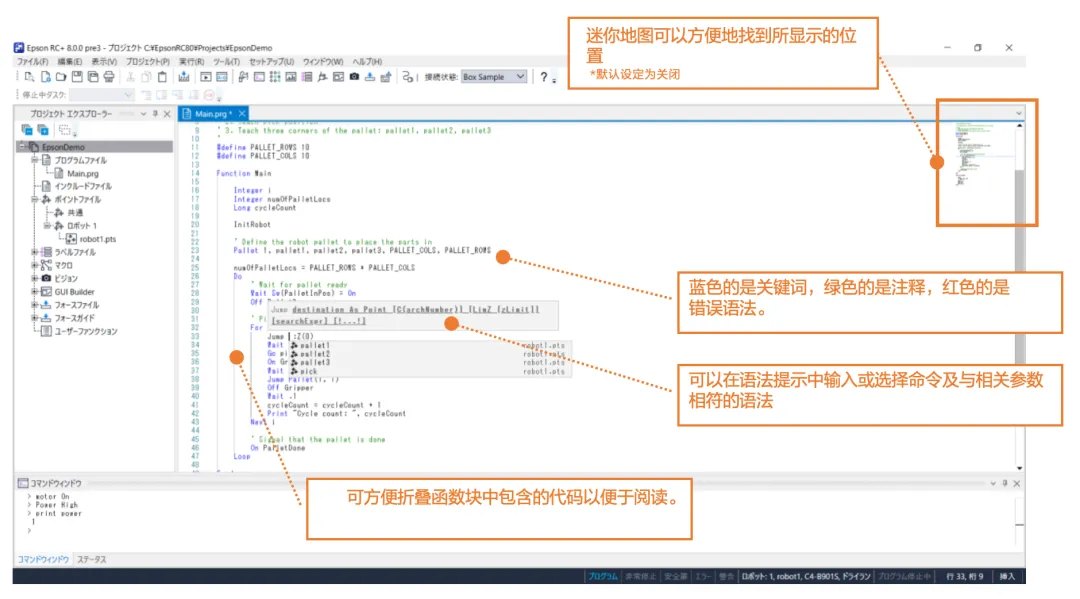Click the build project toolbar icon
This screenshot has height=599, width=1080.
pos(184,77)
